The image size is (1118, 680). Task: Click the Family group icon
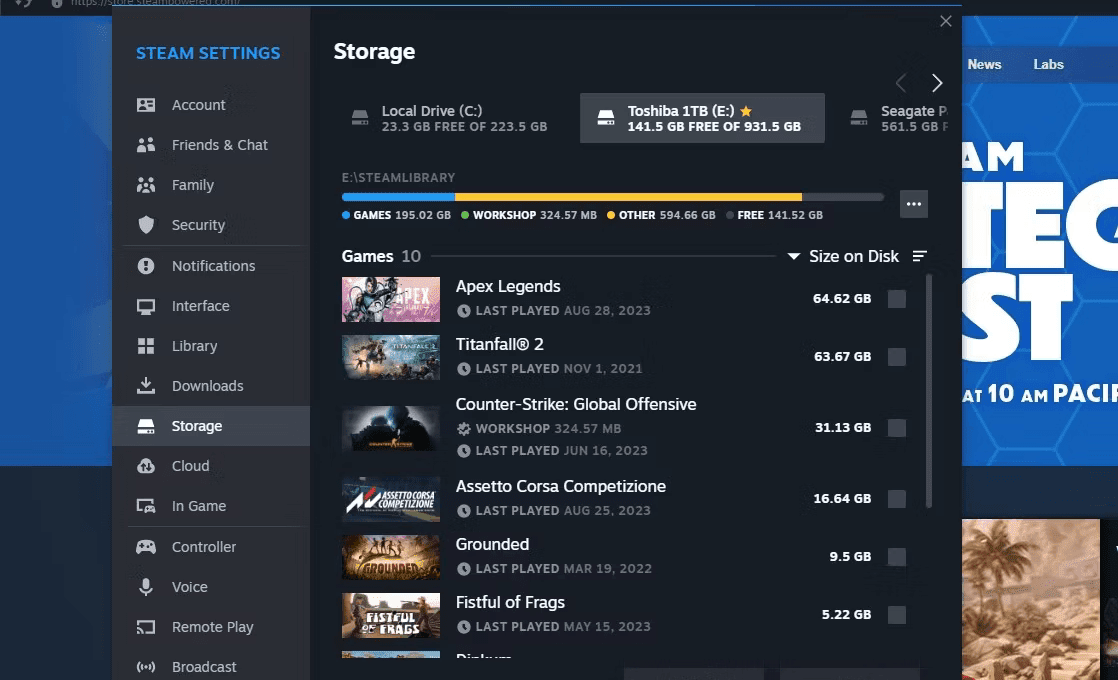[x=145, y=185]
